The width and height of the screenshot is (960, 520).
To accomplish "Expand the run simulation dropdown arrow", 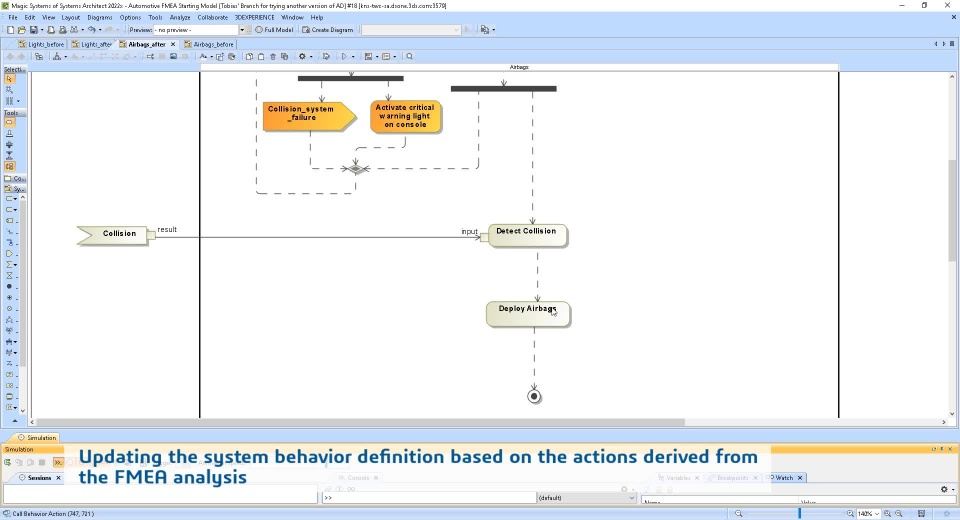I will click(353, 57).
